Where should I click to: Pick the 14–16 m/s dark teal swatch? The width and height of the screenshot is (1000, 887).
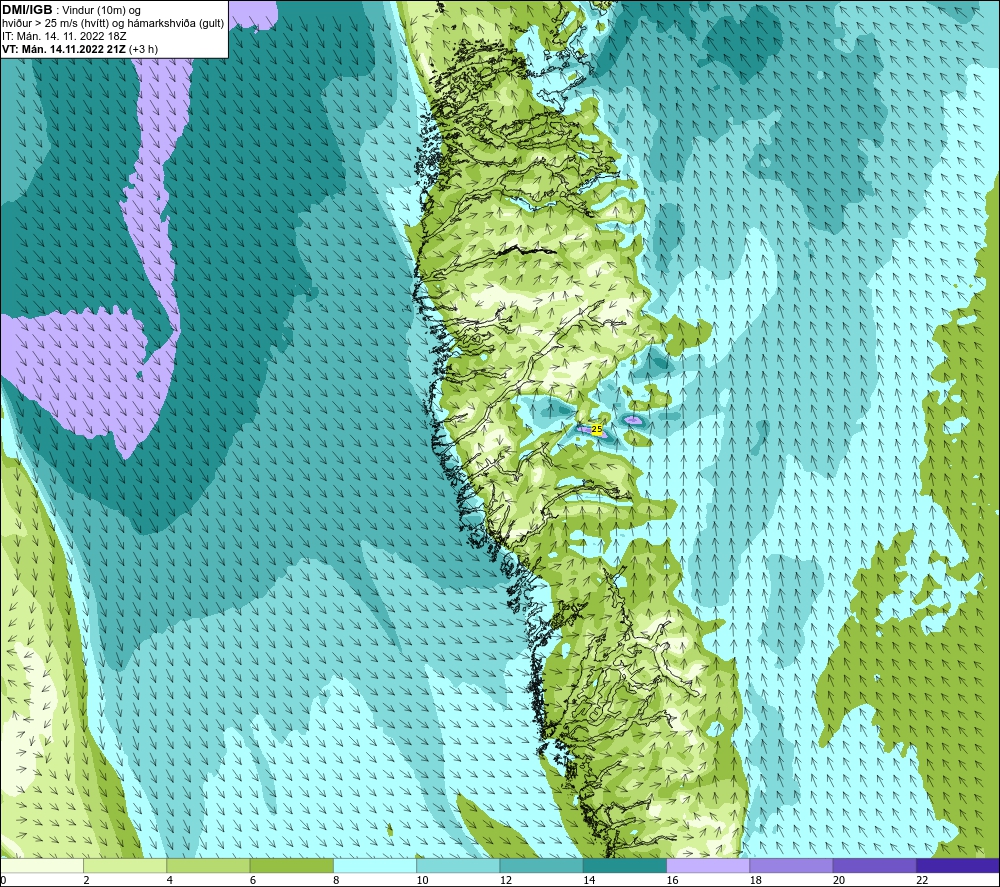[624, 865]
